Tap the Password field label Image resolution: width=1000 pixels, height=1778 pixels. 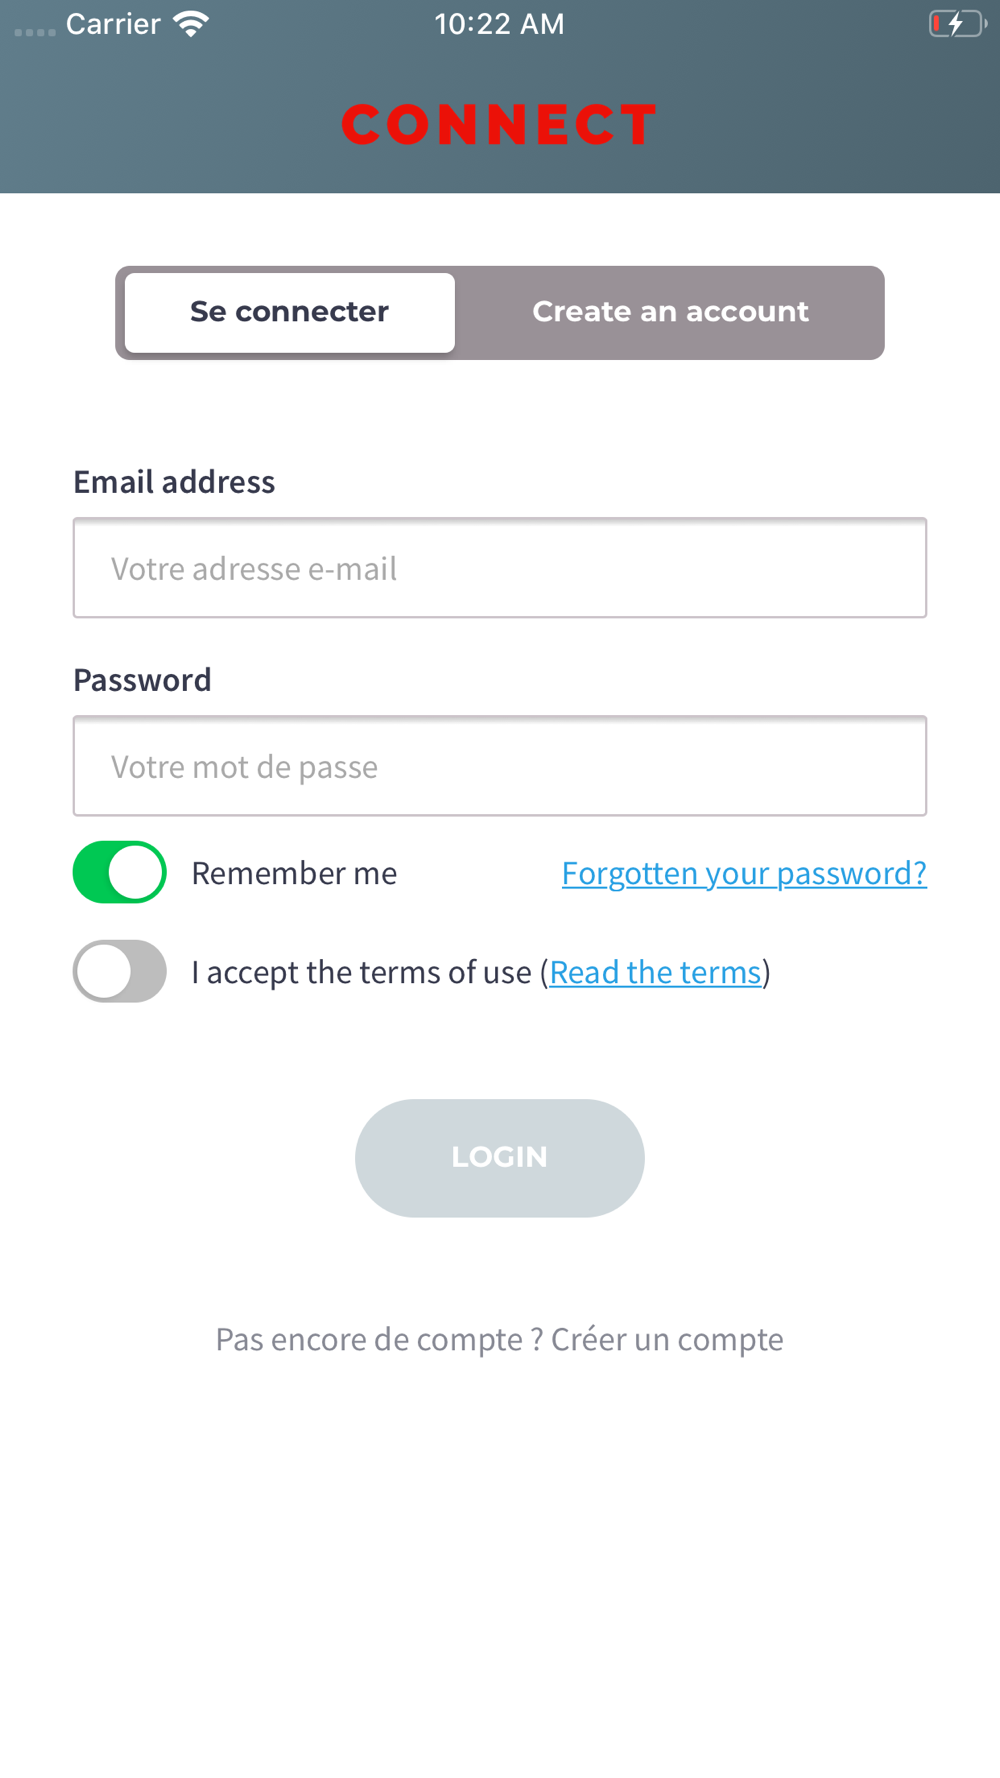(142, 680)
